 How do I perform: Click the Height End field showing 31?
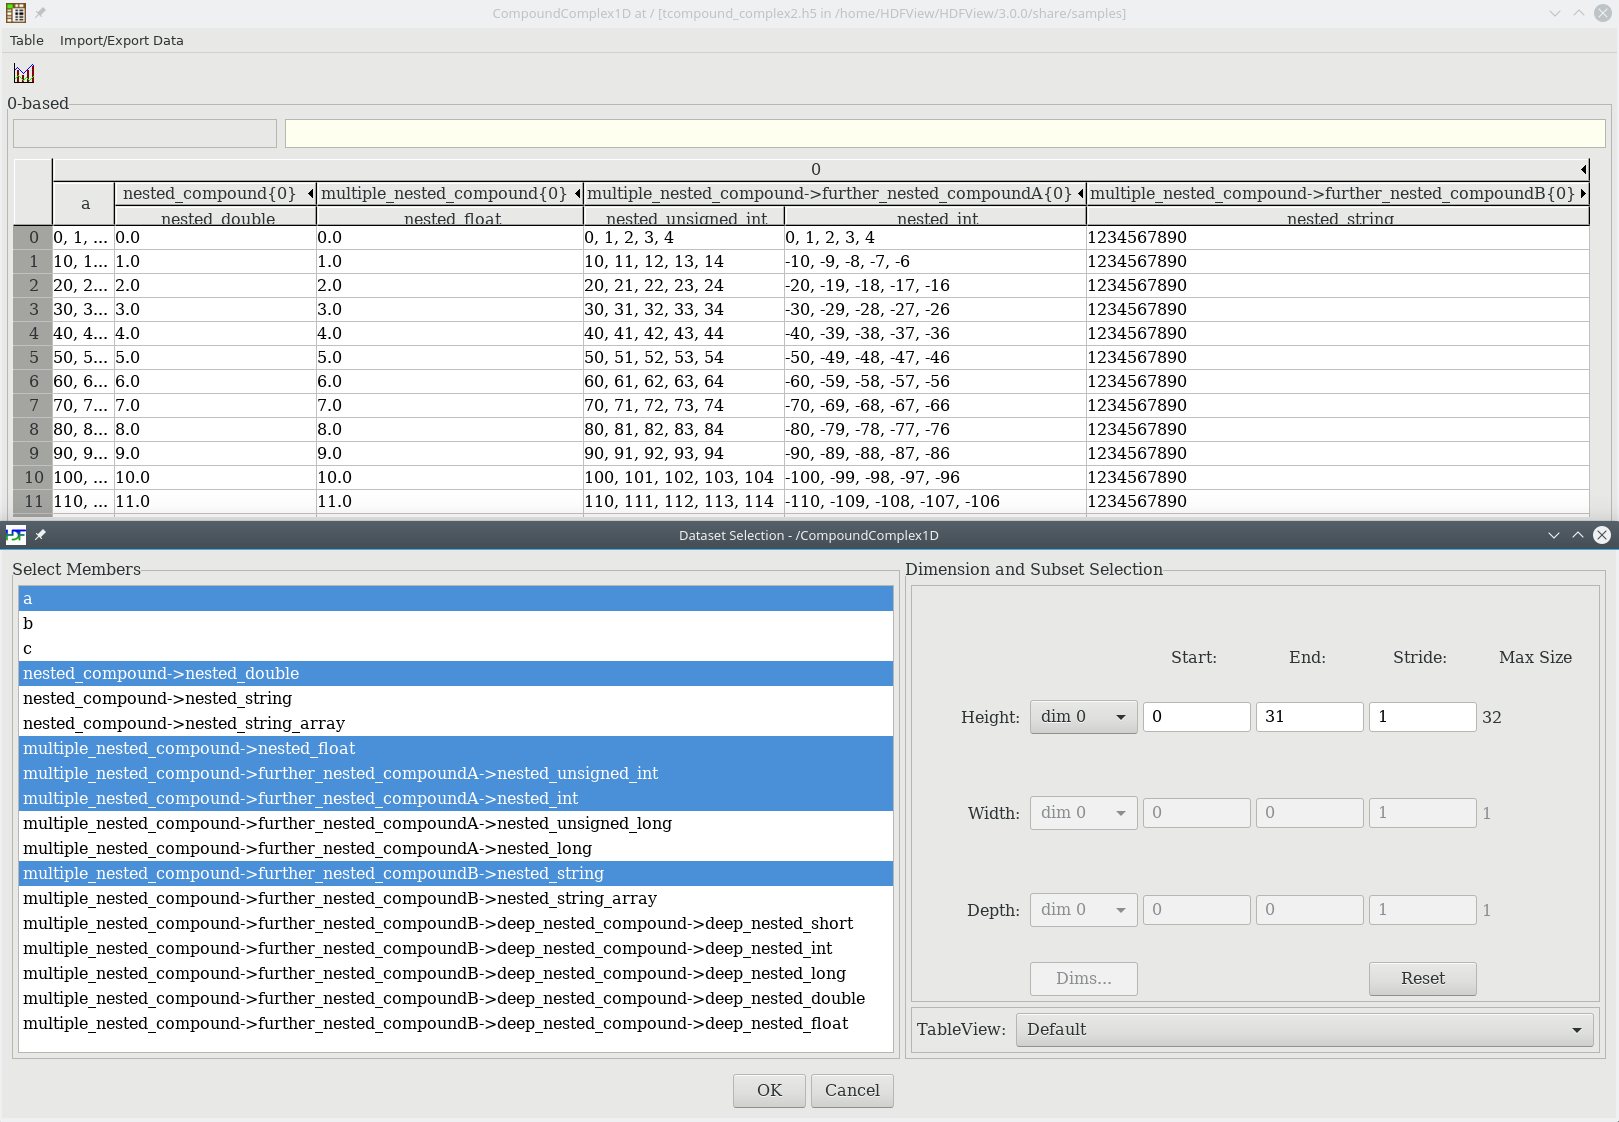1309,717
